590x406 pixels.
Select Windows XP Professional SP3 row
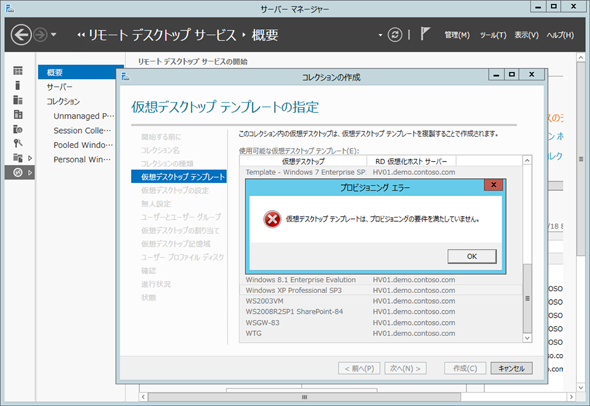pyautogui.click(x=381, y=290)
